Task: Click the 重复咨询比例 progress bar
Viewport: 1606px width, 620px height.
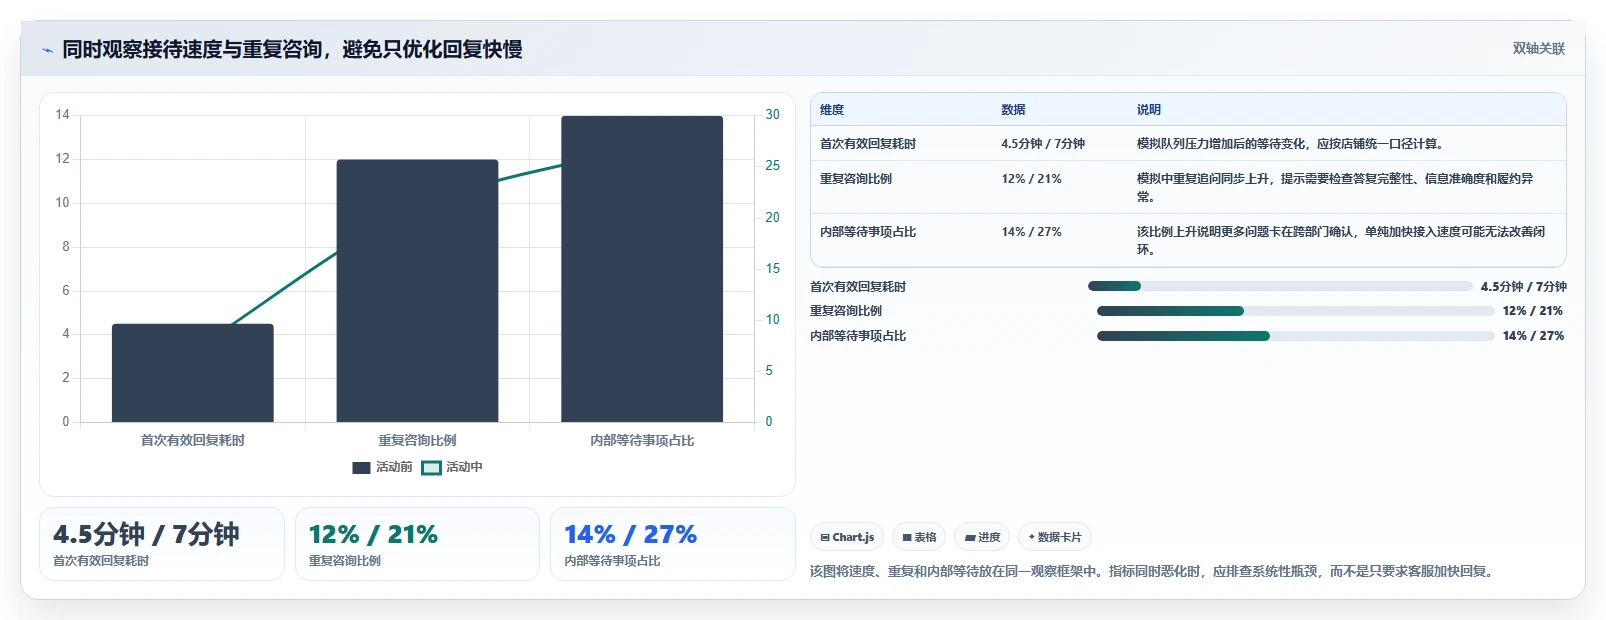Action: click(1295, 311)
